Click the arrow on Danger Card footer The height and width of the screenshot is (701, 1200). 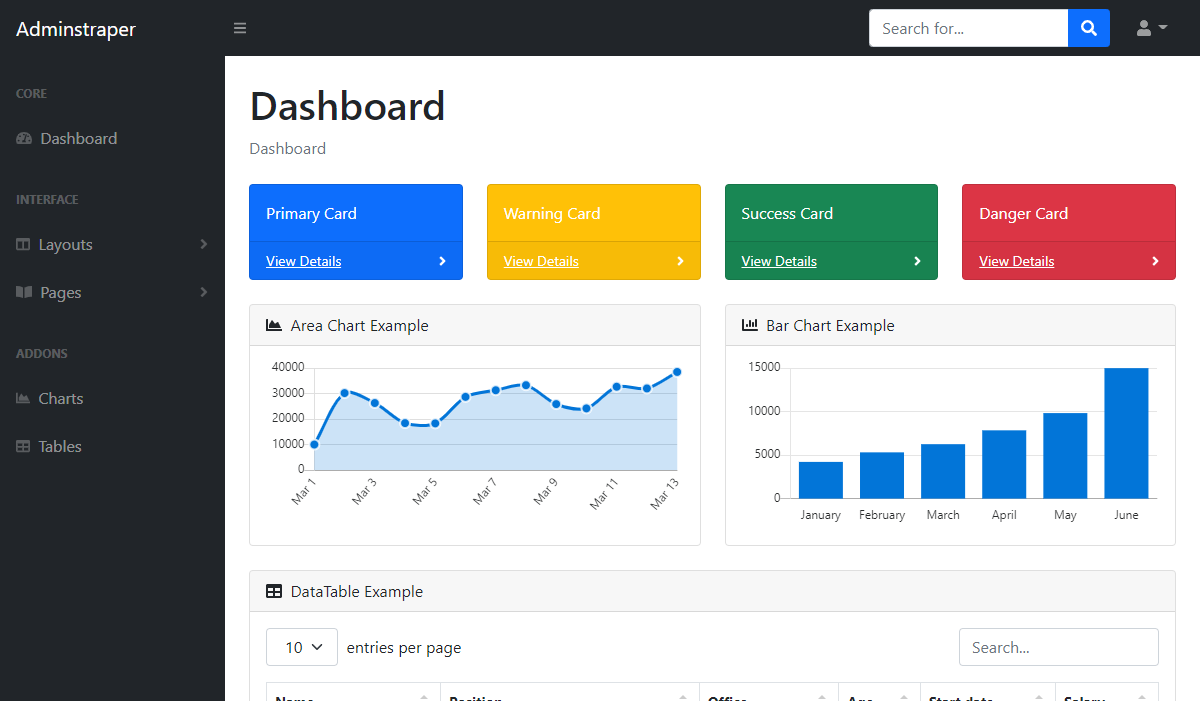[x=1155, y=261]
